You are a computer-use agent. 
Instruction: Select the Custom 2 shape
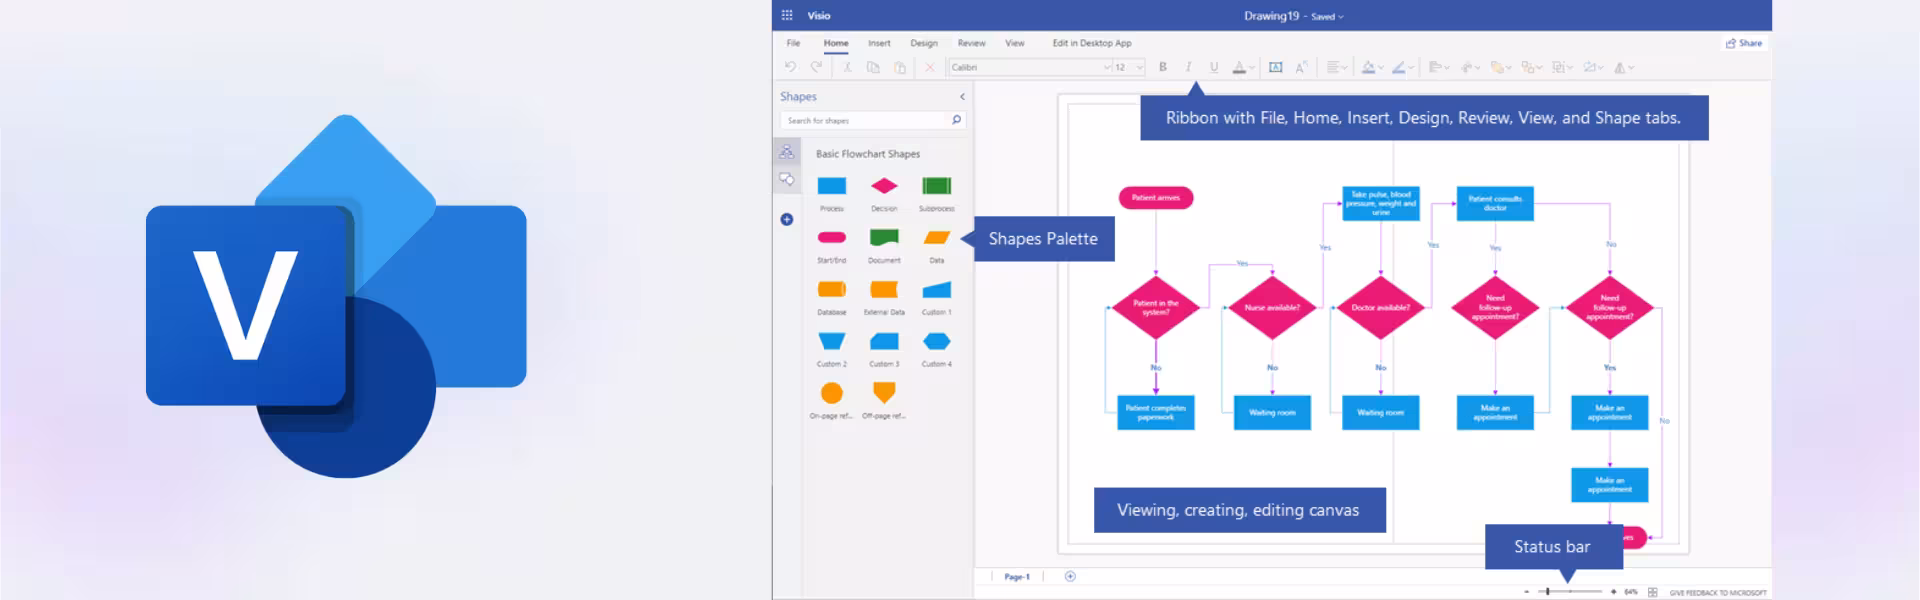(x=832, y=342)
